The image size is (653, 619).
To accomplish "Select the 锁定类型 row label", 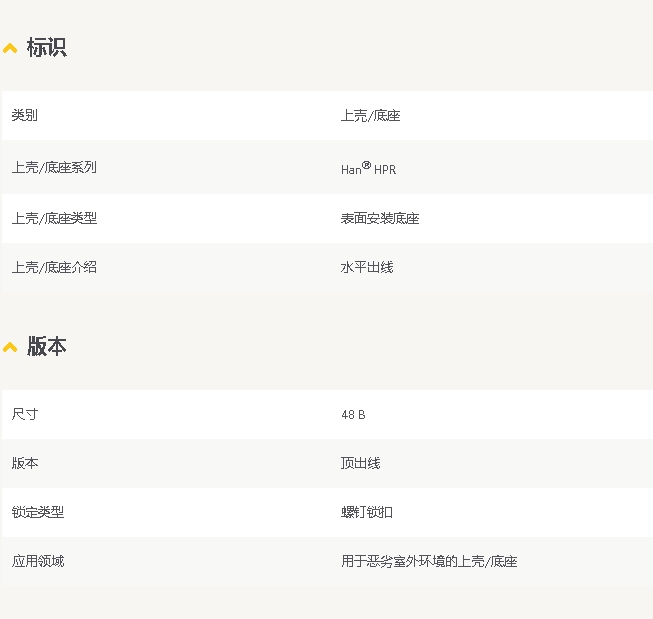I will click(38, 512).
